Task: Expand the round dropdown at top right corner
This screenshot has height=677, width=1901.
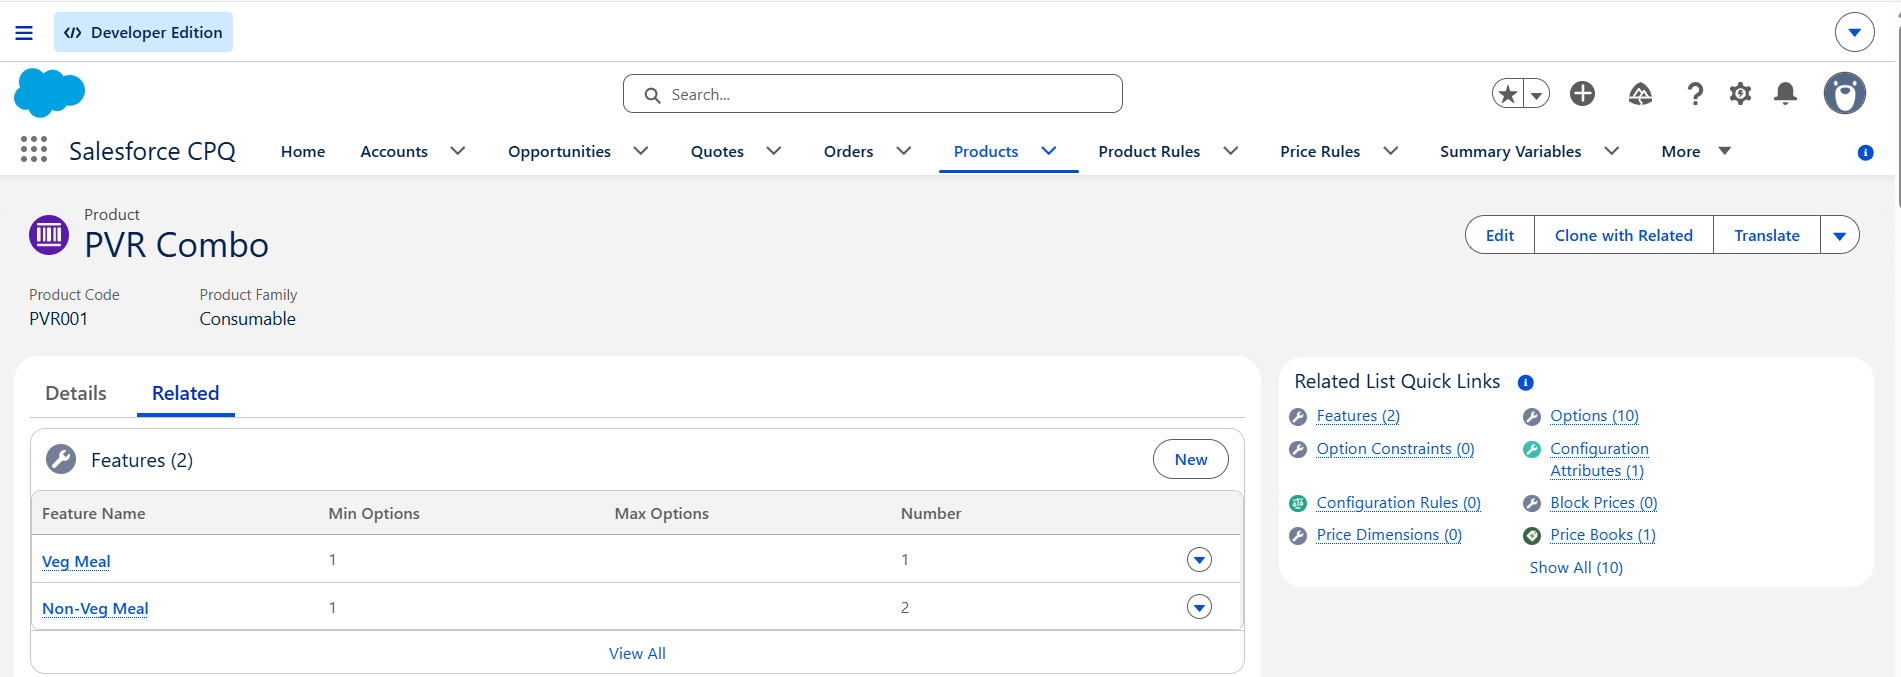Action: pos(1854,32)
